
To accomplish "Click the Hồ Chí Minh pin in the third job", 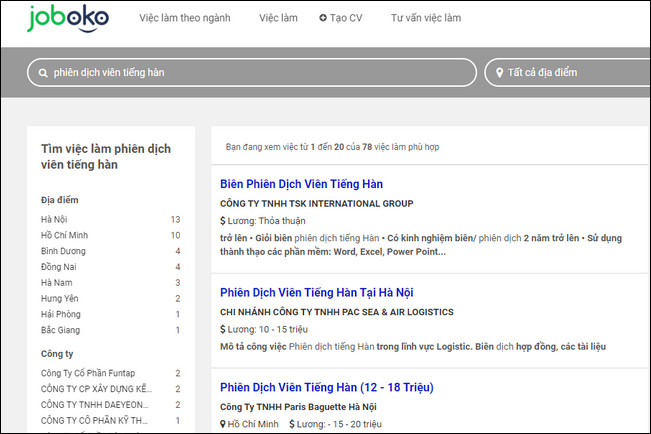I will click(223, 424).
